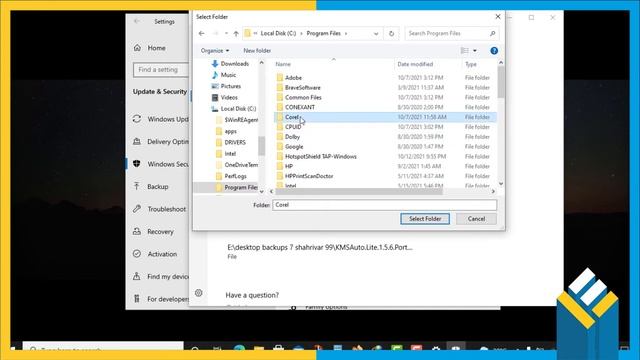Viewport: 640px width, 360px height.
Task: Open Pictures in navigation pane
Action: pos(227,86)
